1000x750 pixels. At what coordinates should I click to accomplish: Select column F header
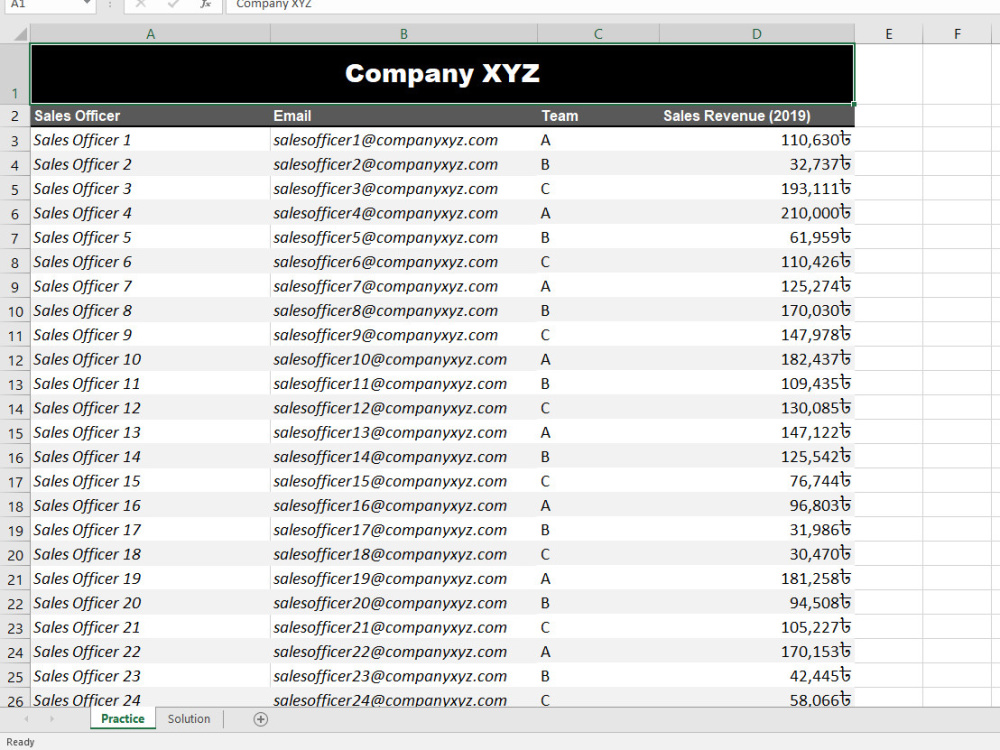point(957,34)
